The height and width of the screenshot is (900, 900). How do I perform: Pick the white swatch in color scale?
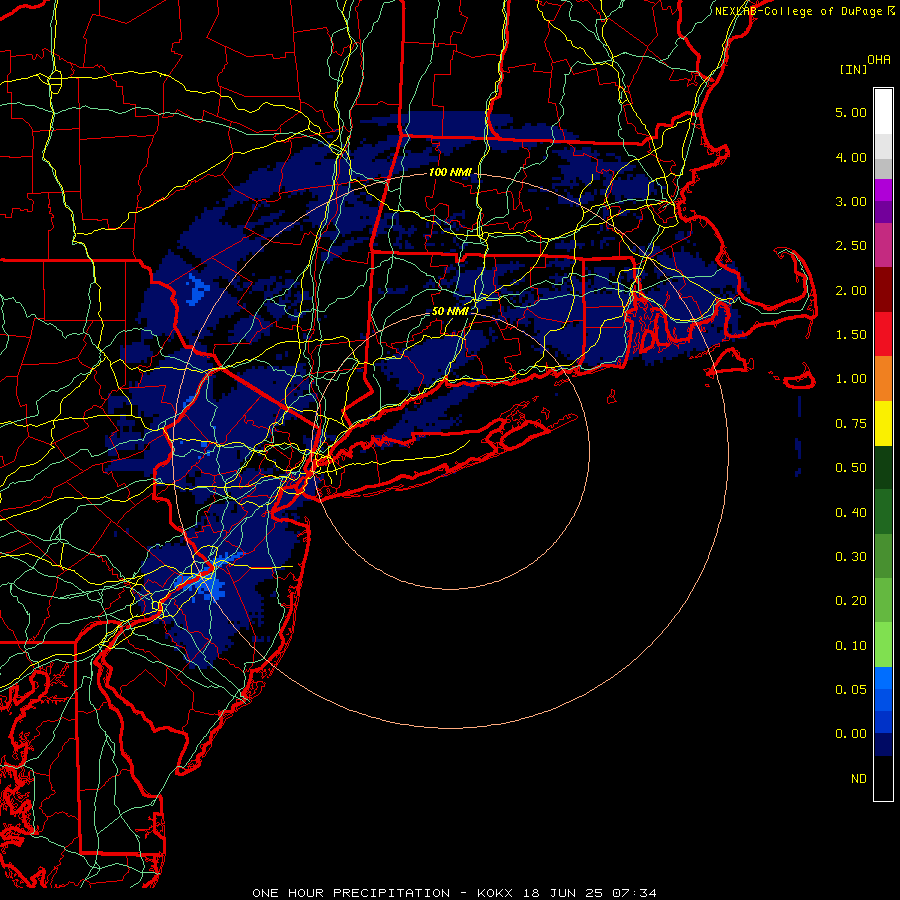(883, 112)
